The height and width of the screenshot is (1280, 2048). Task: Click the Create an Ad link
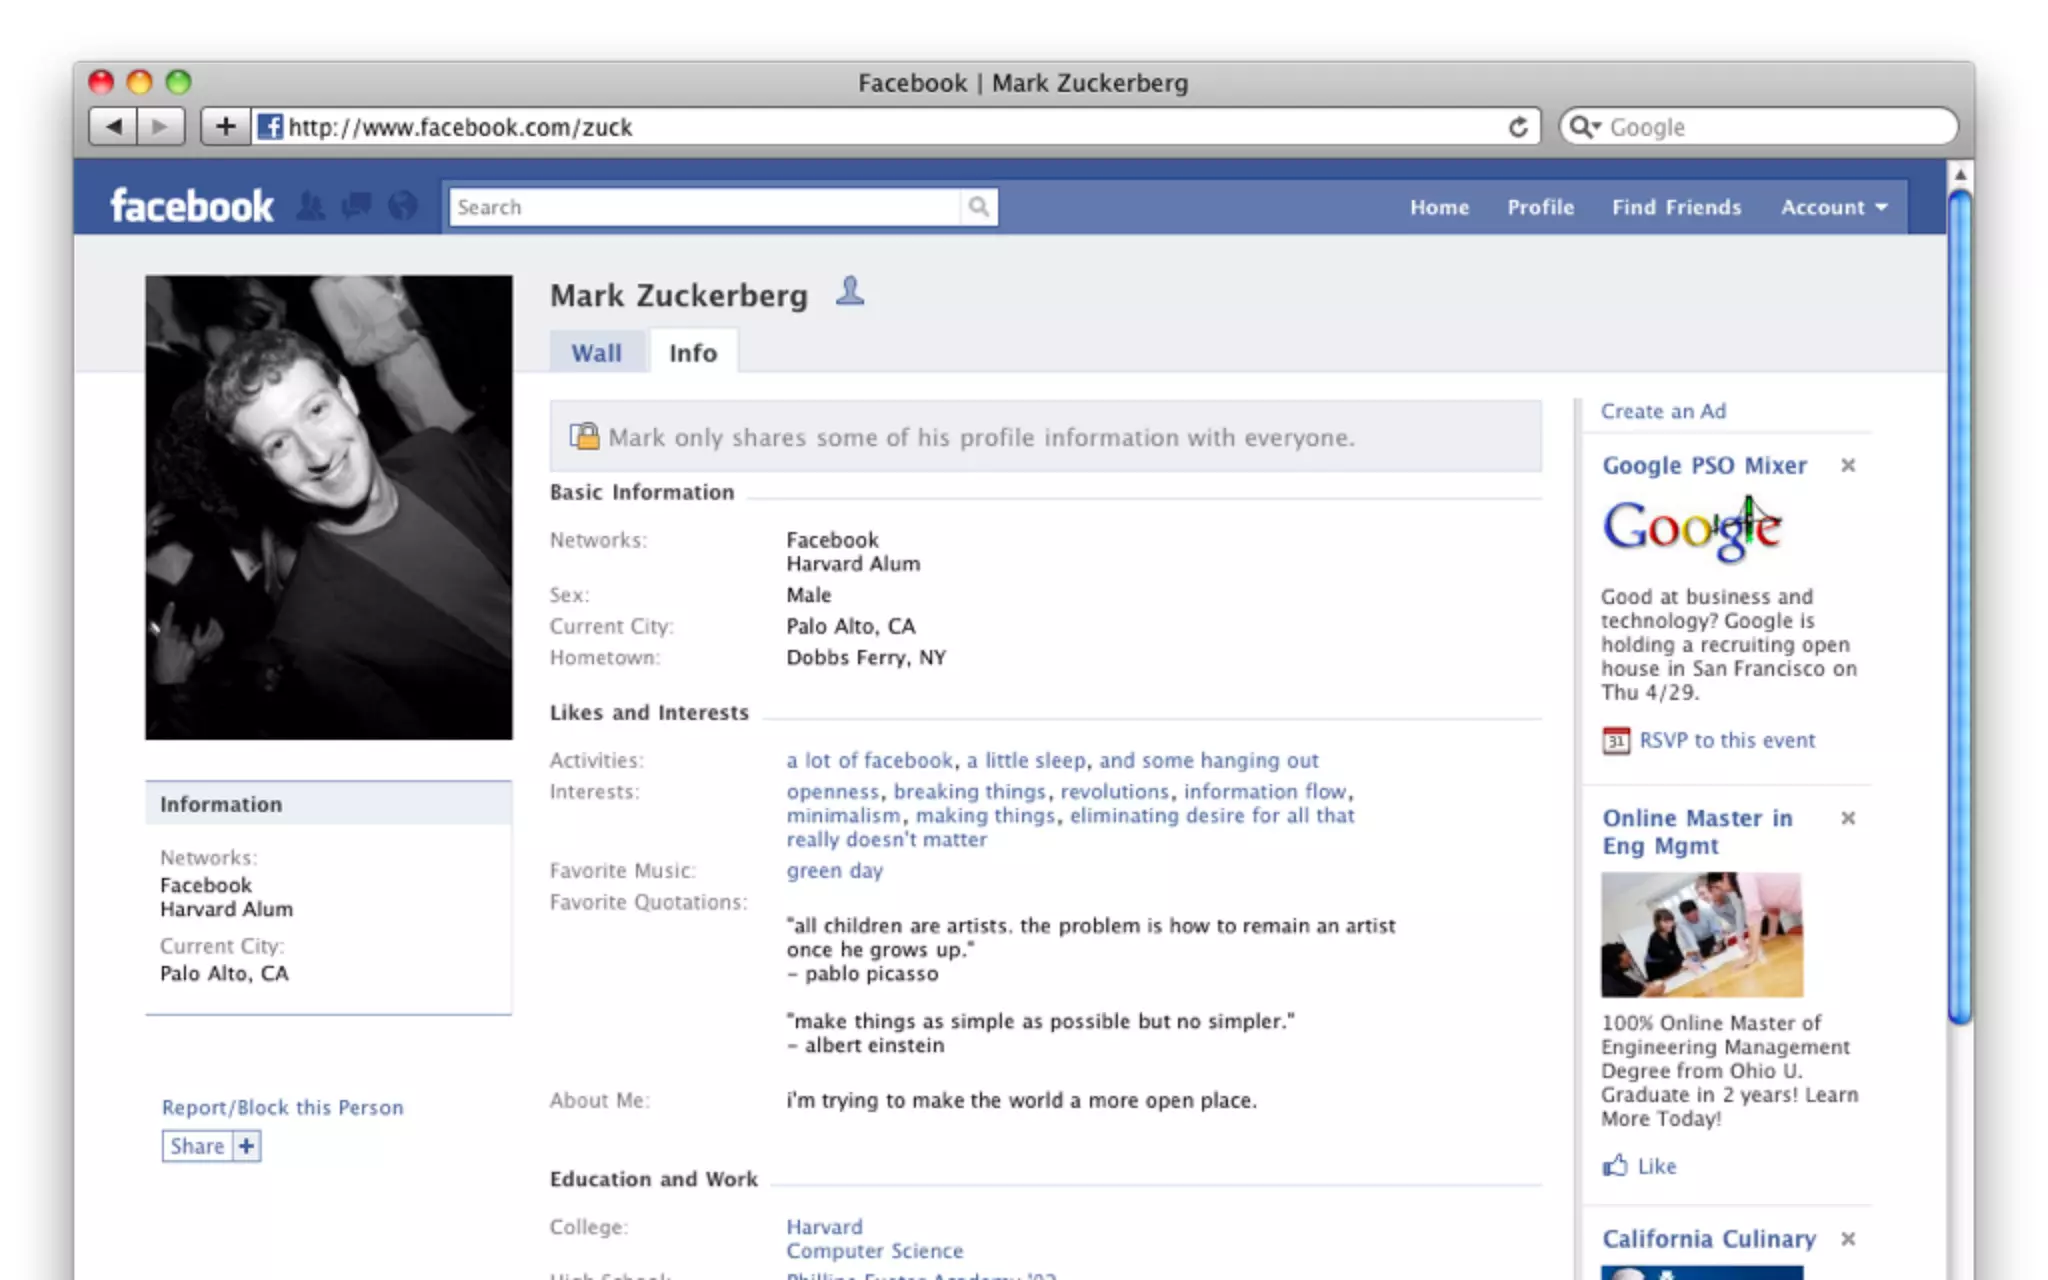(1663, 411)
